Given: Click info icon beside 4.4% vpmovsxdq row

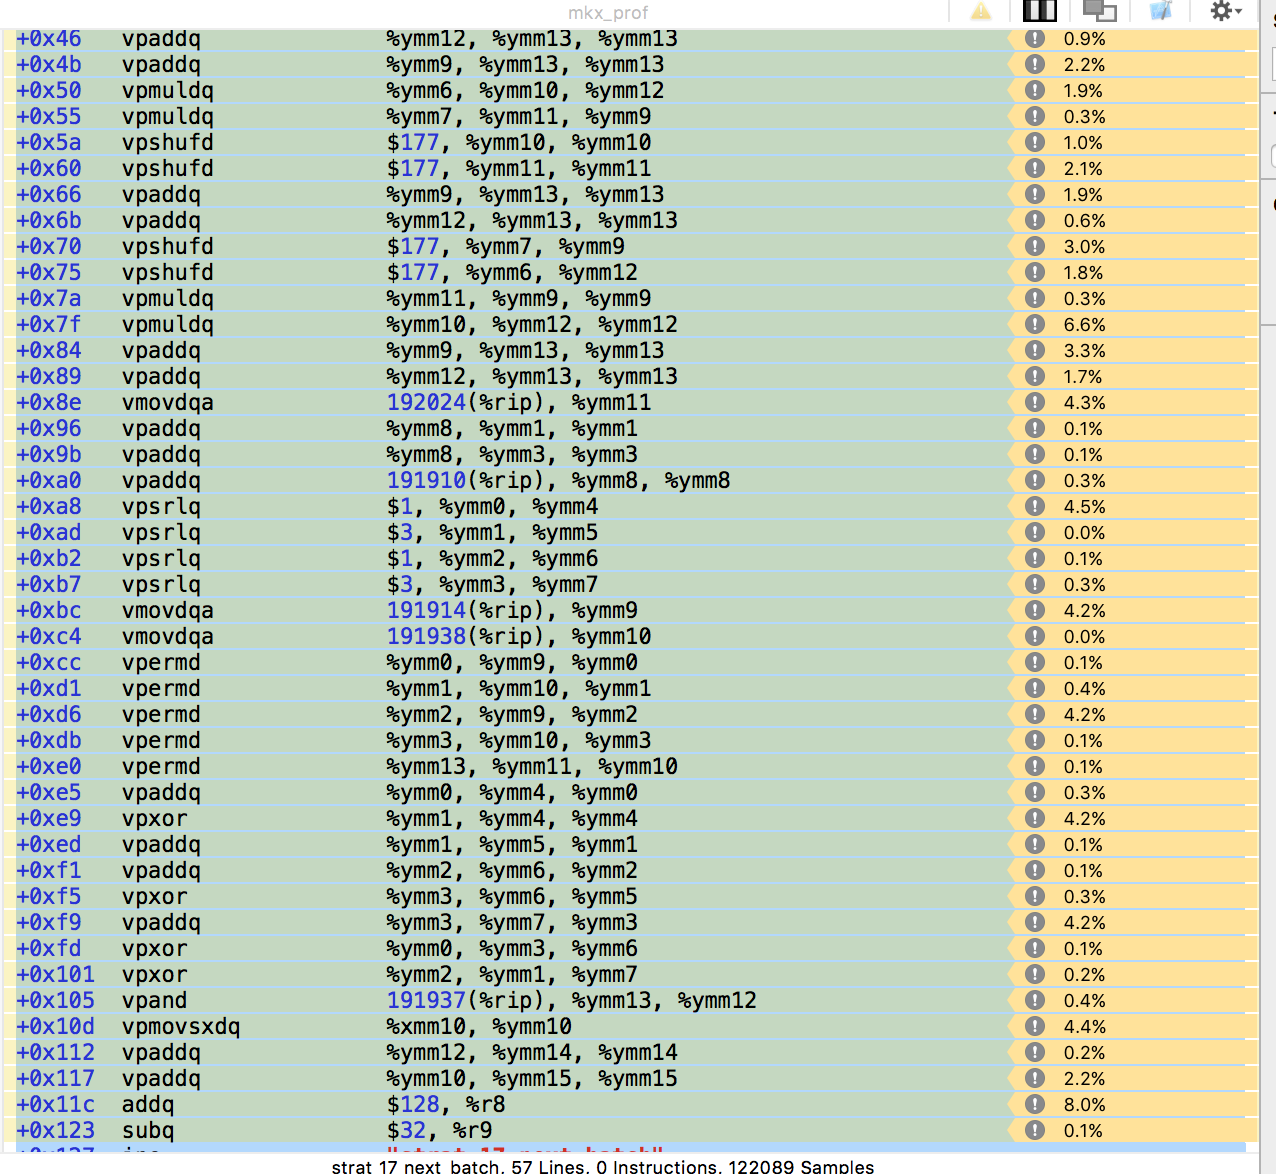Looking at the screenshot, I should tap(1035, 1027).
